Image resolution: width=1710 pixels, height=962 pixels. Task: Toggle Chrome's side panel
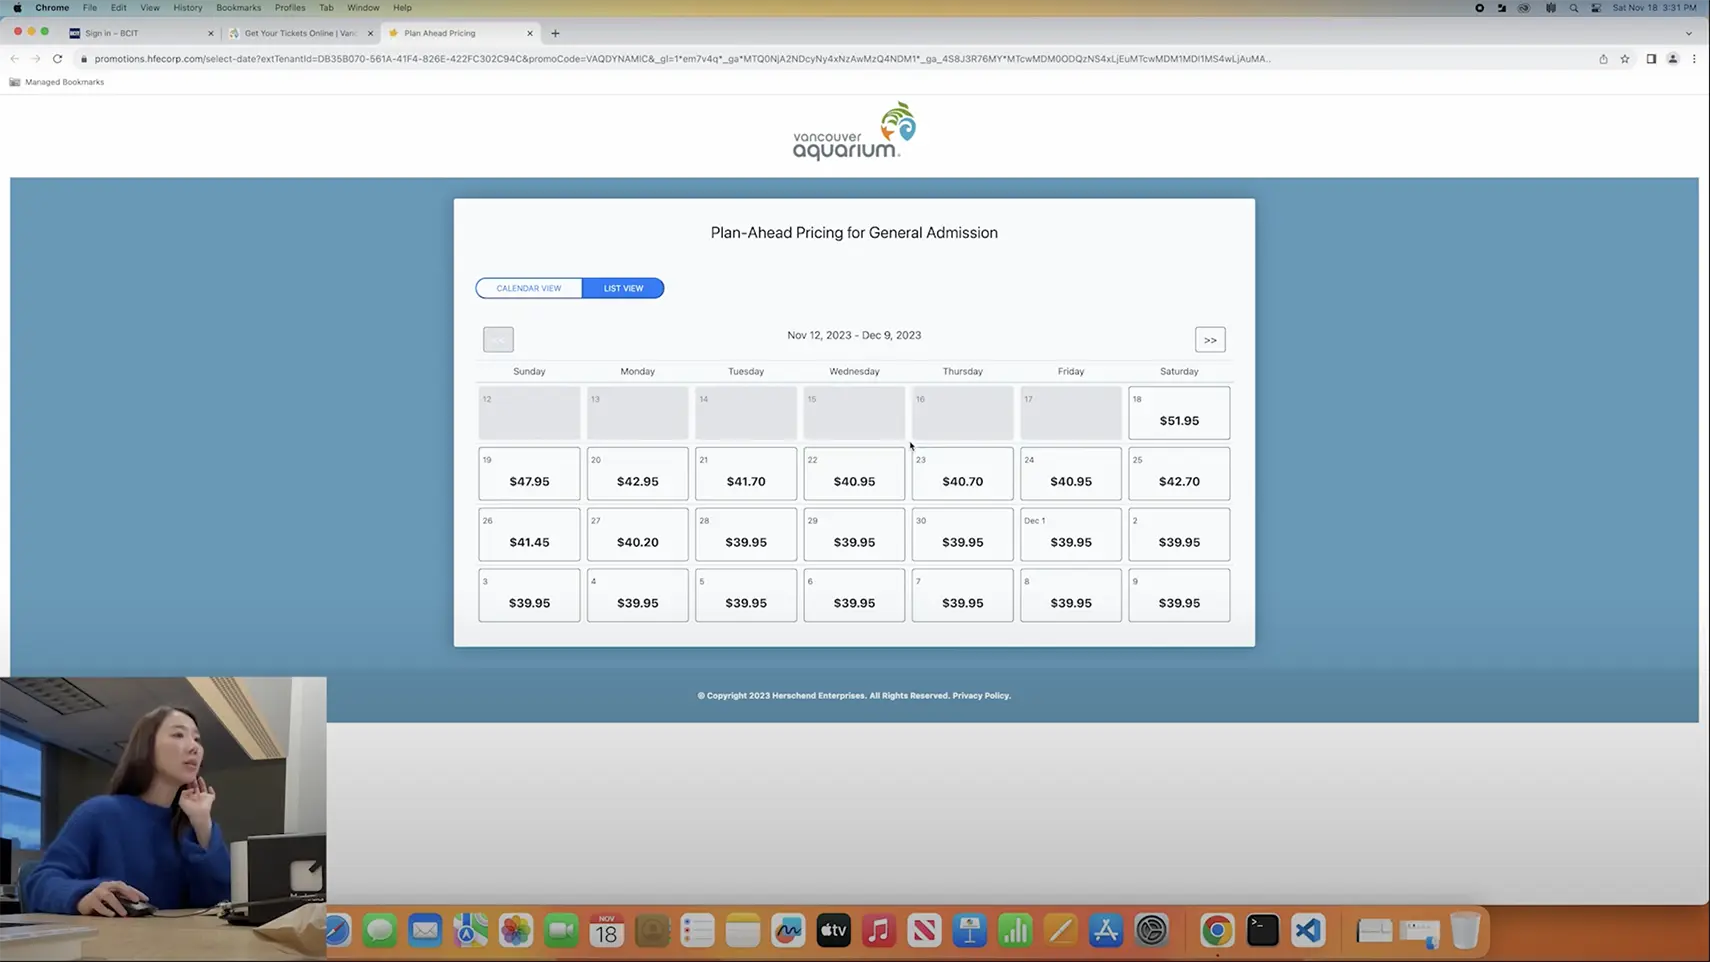(1651, 59)
